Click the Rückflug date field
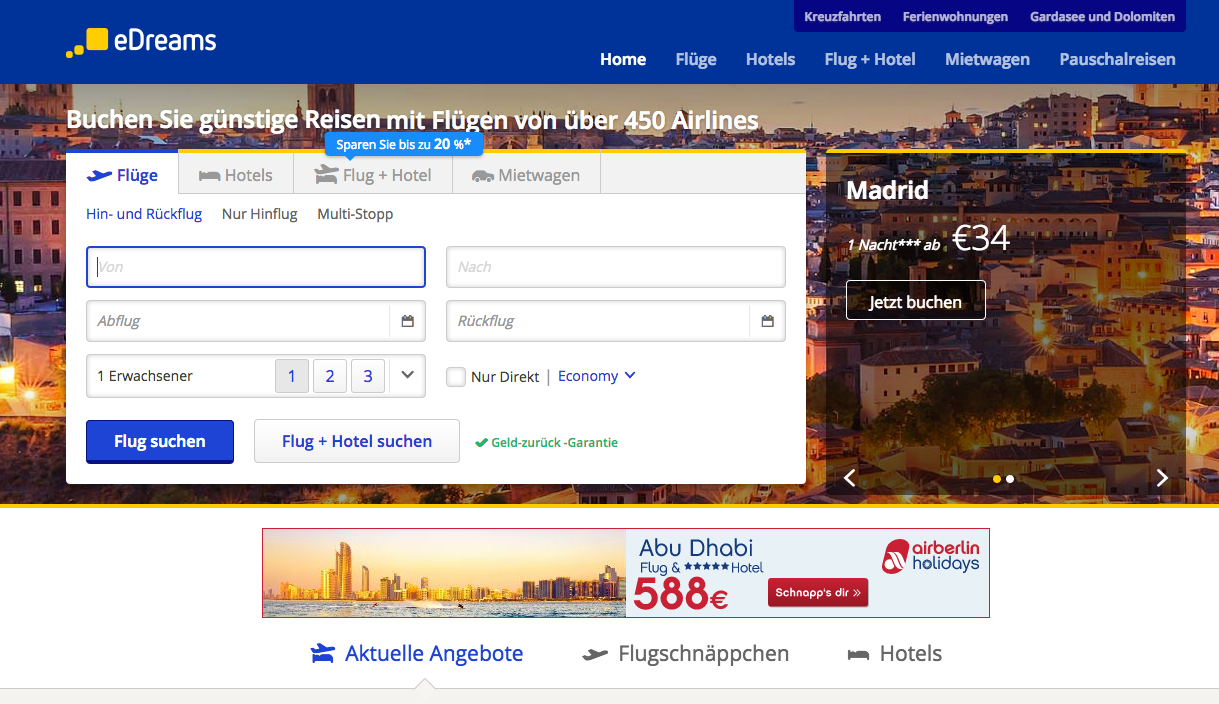Screen dimensions: 1219x704 coord(616,321)
